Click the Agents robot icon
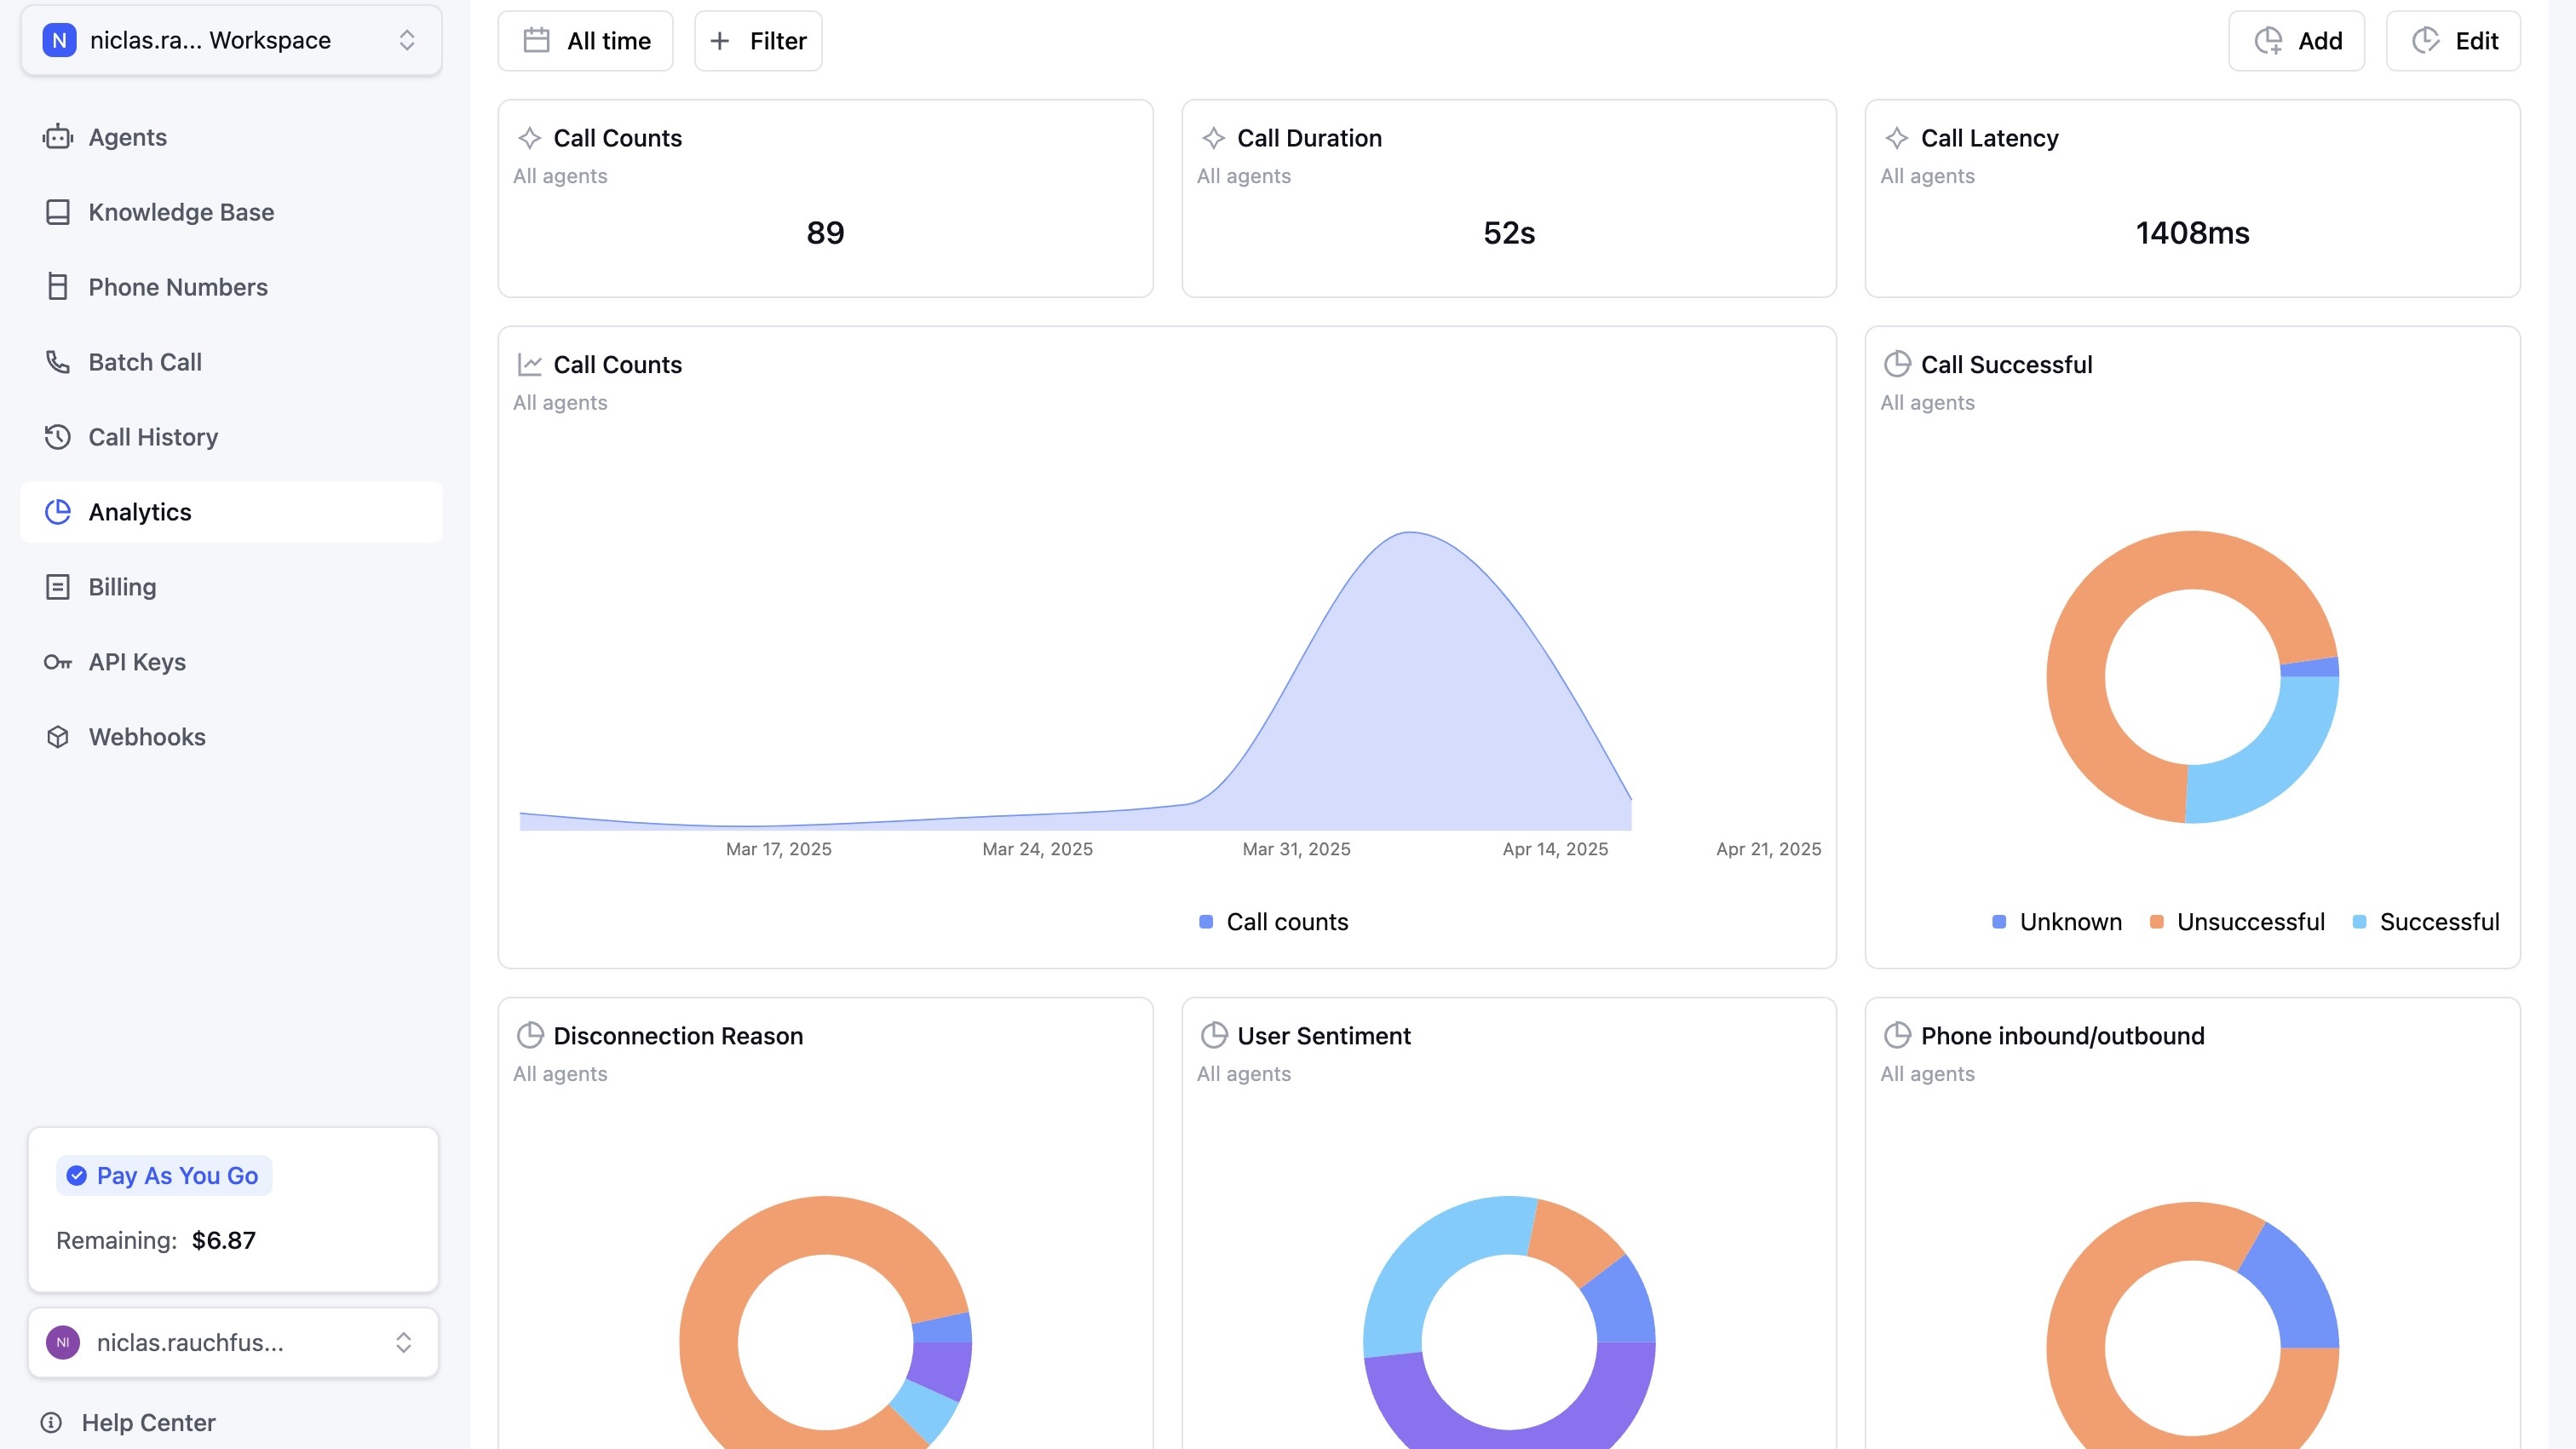The image size is (2576, 1449). tap(58, 137)
